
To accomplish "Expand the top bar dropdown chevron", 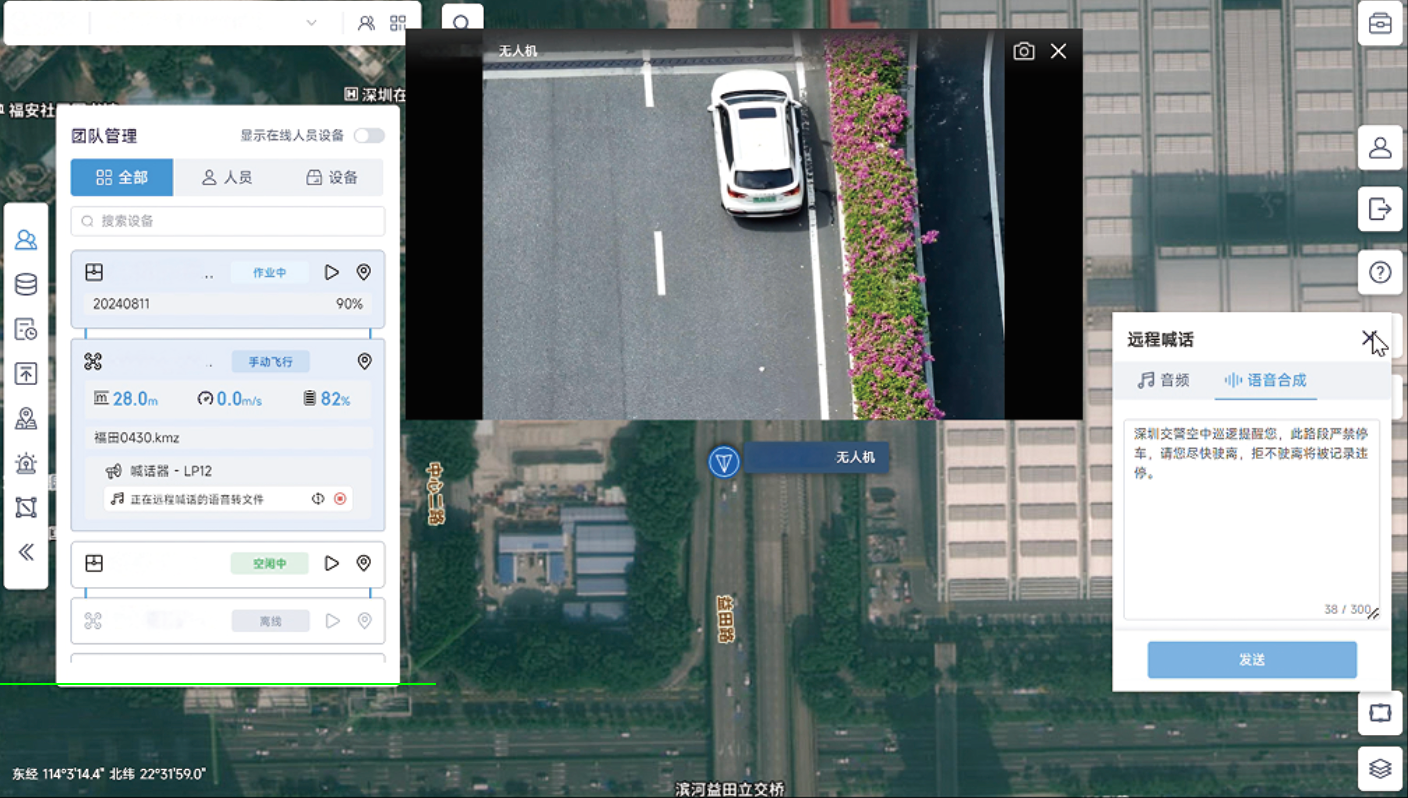I will point(311,23).
